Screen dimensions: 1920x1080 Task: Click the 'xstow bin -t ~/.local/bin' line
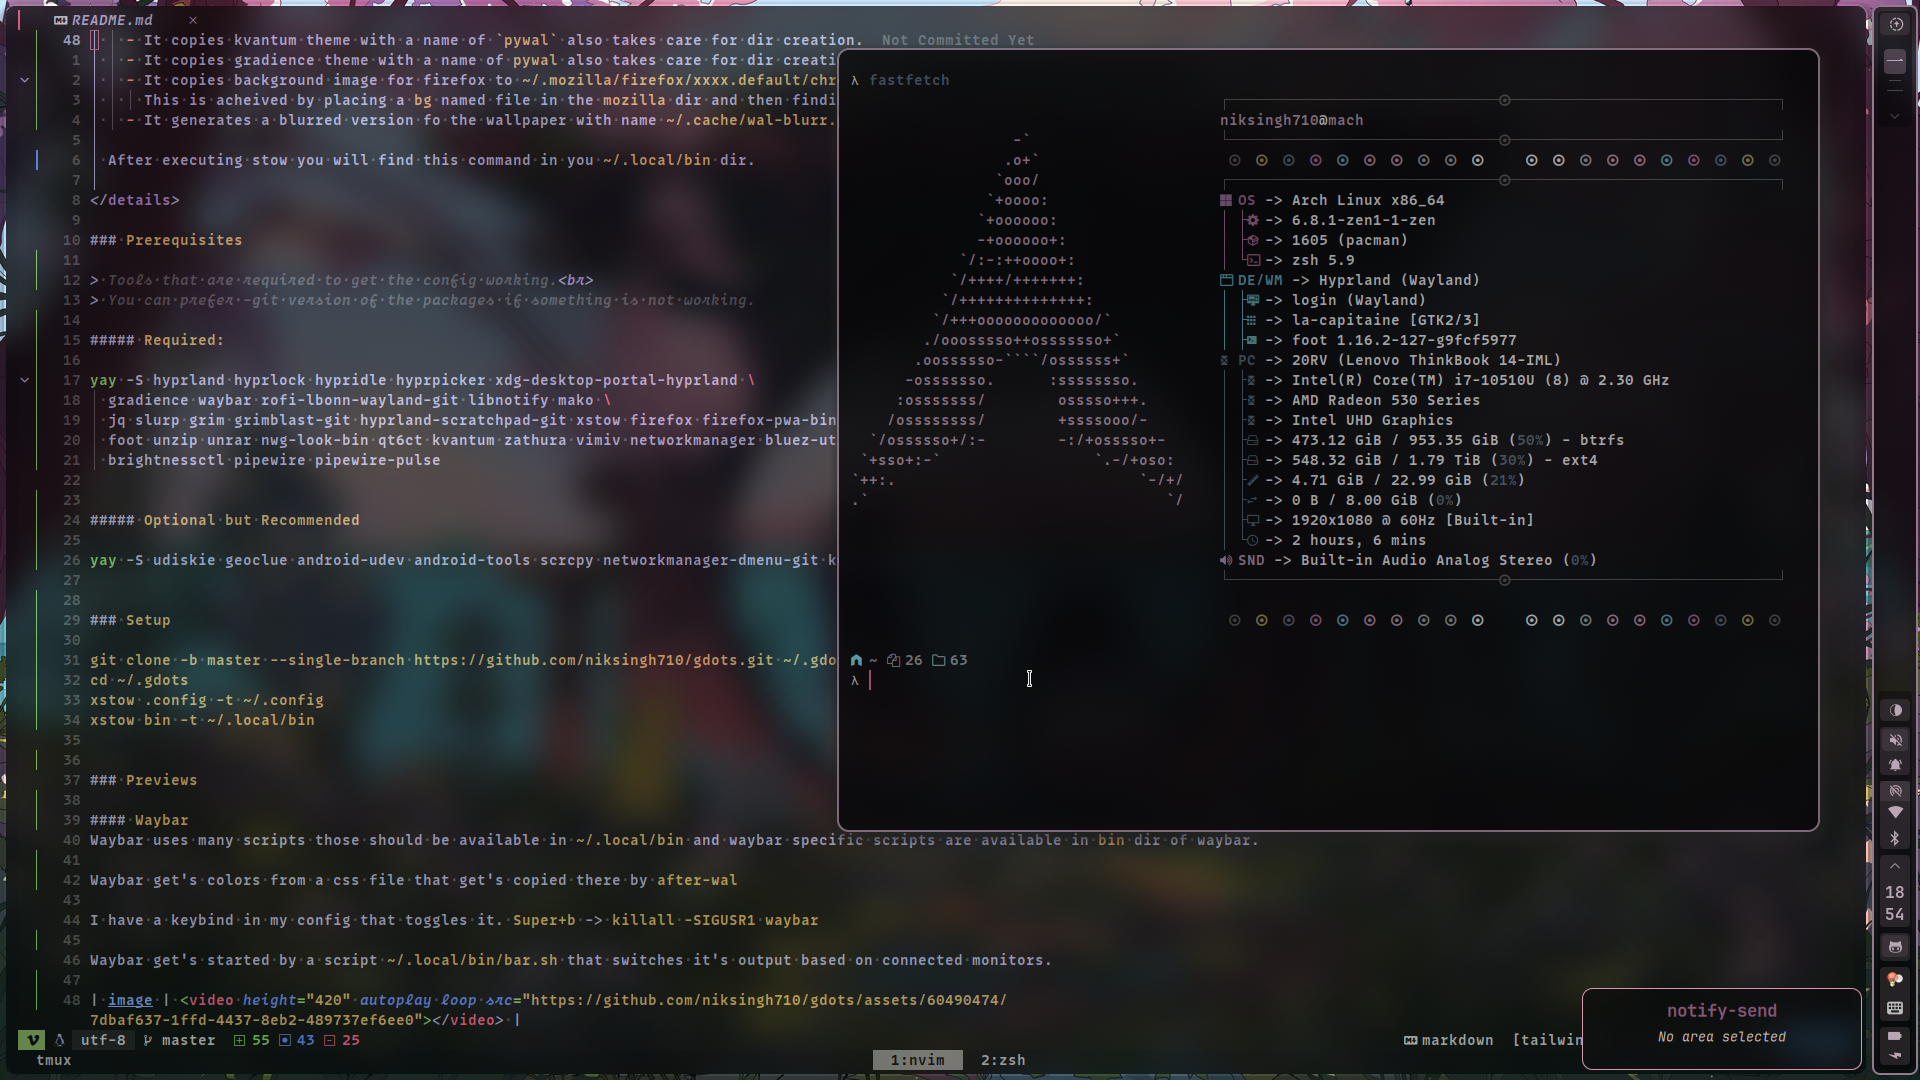tap(202, 720)
